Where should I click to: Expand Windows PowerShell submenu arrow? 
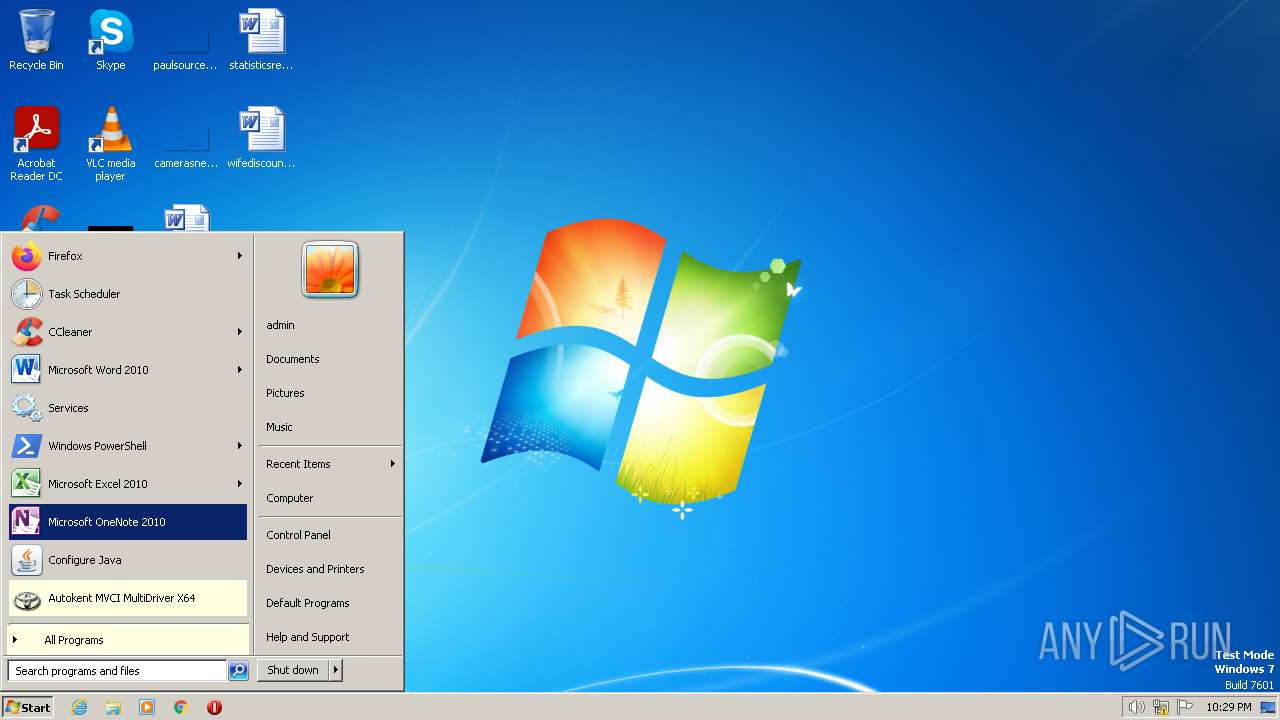point(240,446)
